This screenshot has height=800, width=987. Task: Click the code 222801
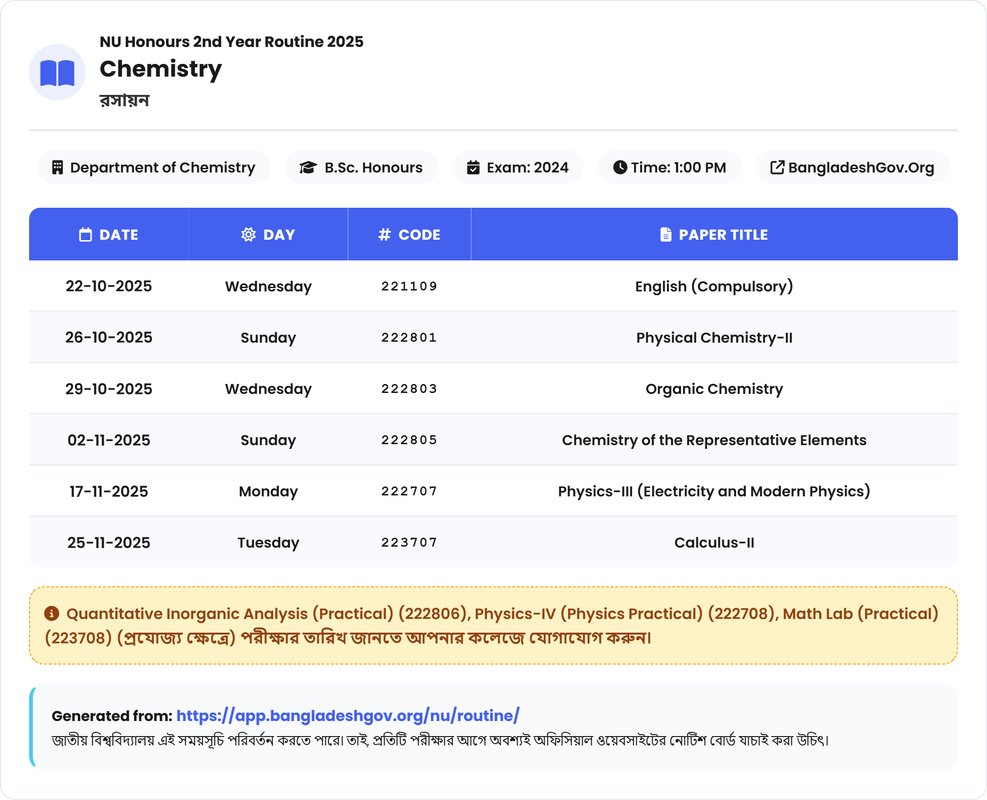[409, 337]
